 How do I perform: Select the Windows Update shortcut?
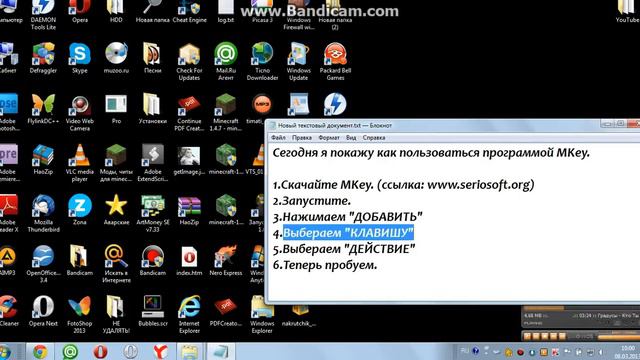click(298, 61)
